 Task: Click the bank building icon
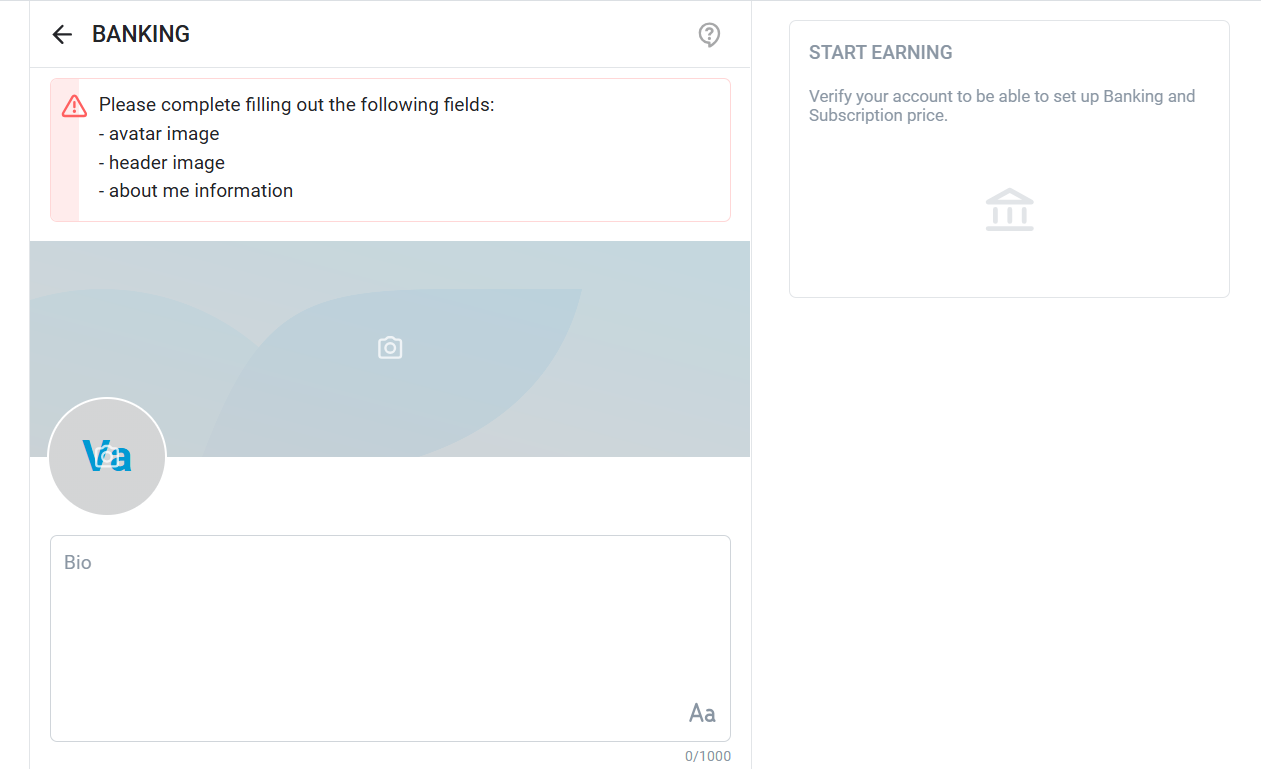(1009, 210)
